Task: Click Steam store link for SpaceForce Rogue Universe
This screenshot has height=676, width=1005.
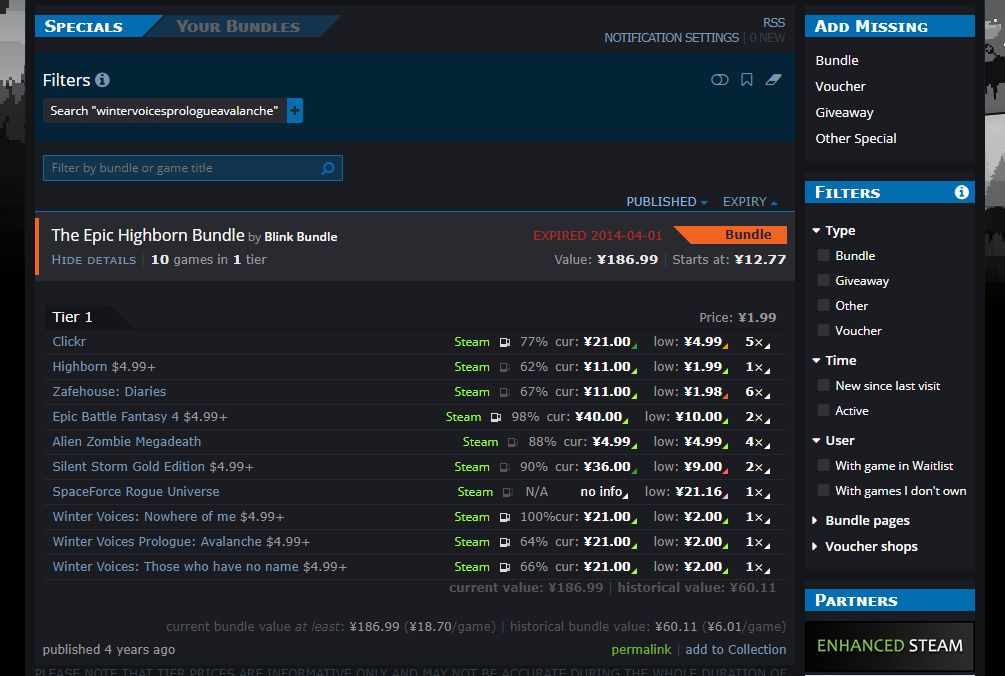Action: click(x=475, y=492)
